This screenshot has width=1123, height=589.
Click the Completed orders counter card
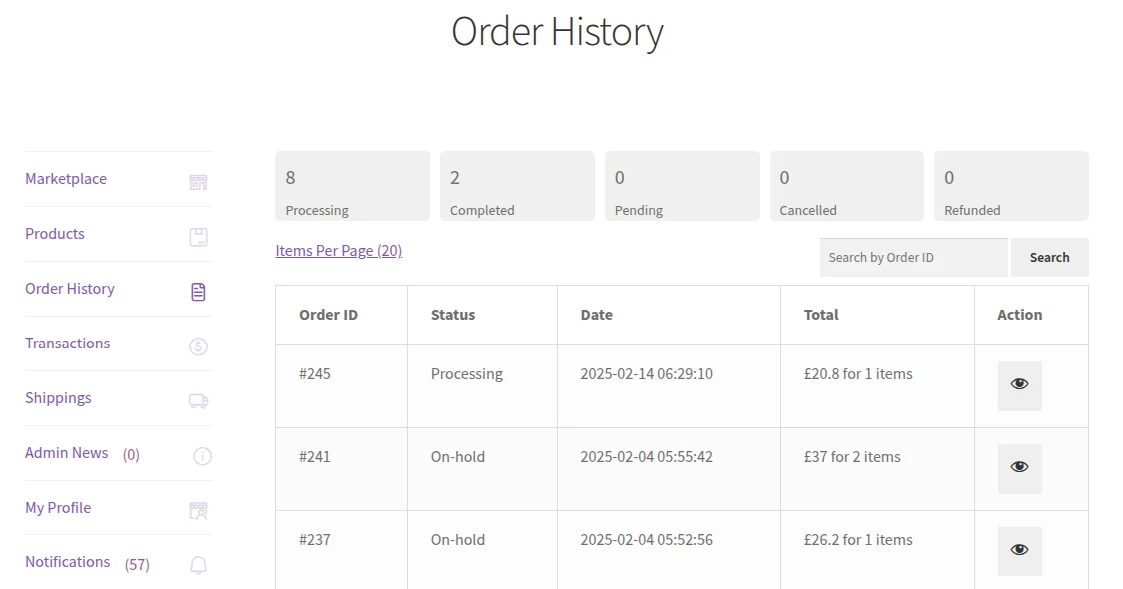pyautogui.click(x=517, y=186)
